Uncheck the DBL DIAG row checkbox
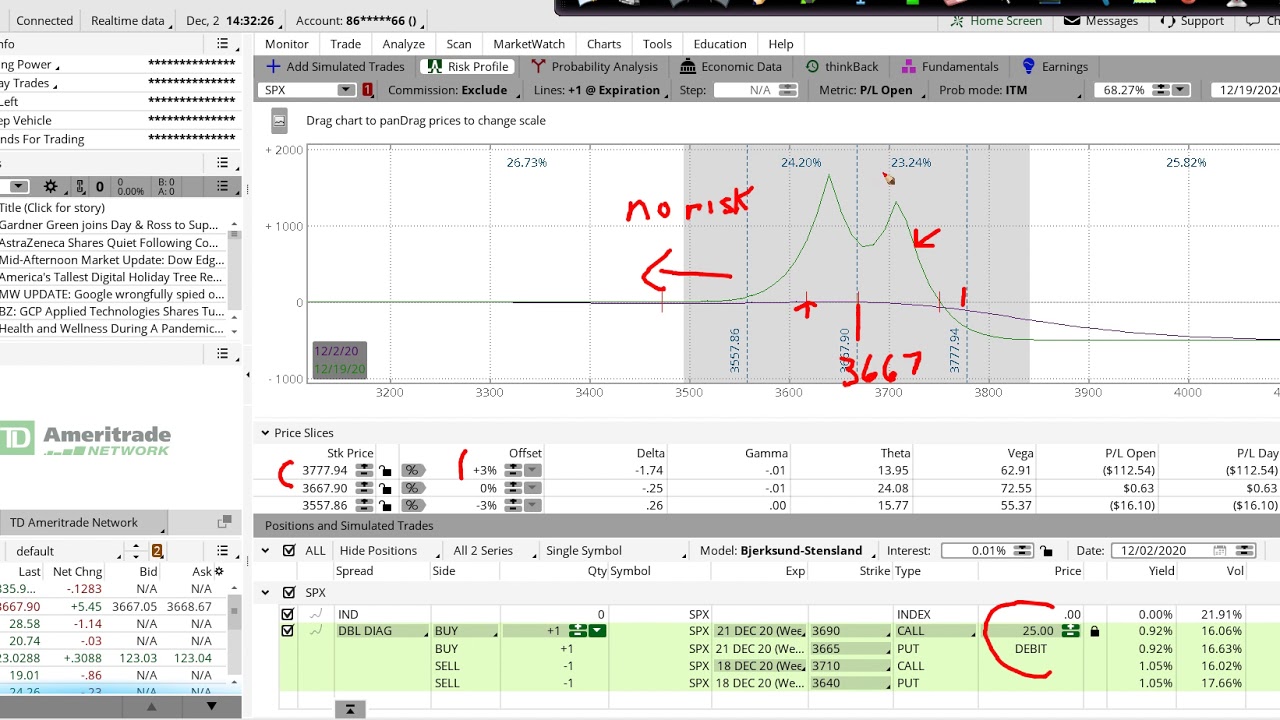 click(288, 631)
